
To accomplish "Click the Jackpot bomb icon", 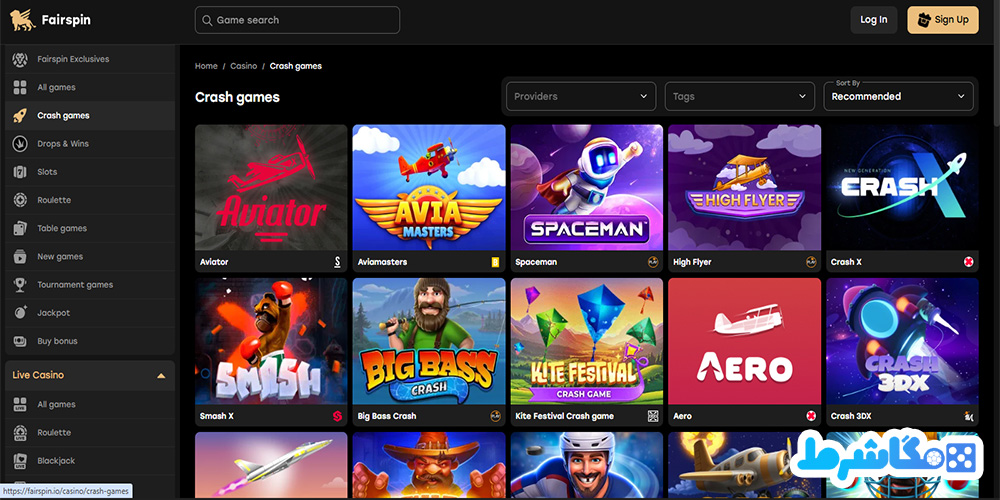I will pyautogui.click(x=20, y=312).
